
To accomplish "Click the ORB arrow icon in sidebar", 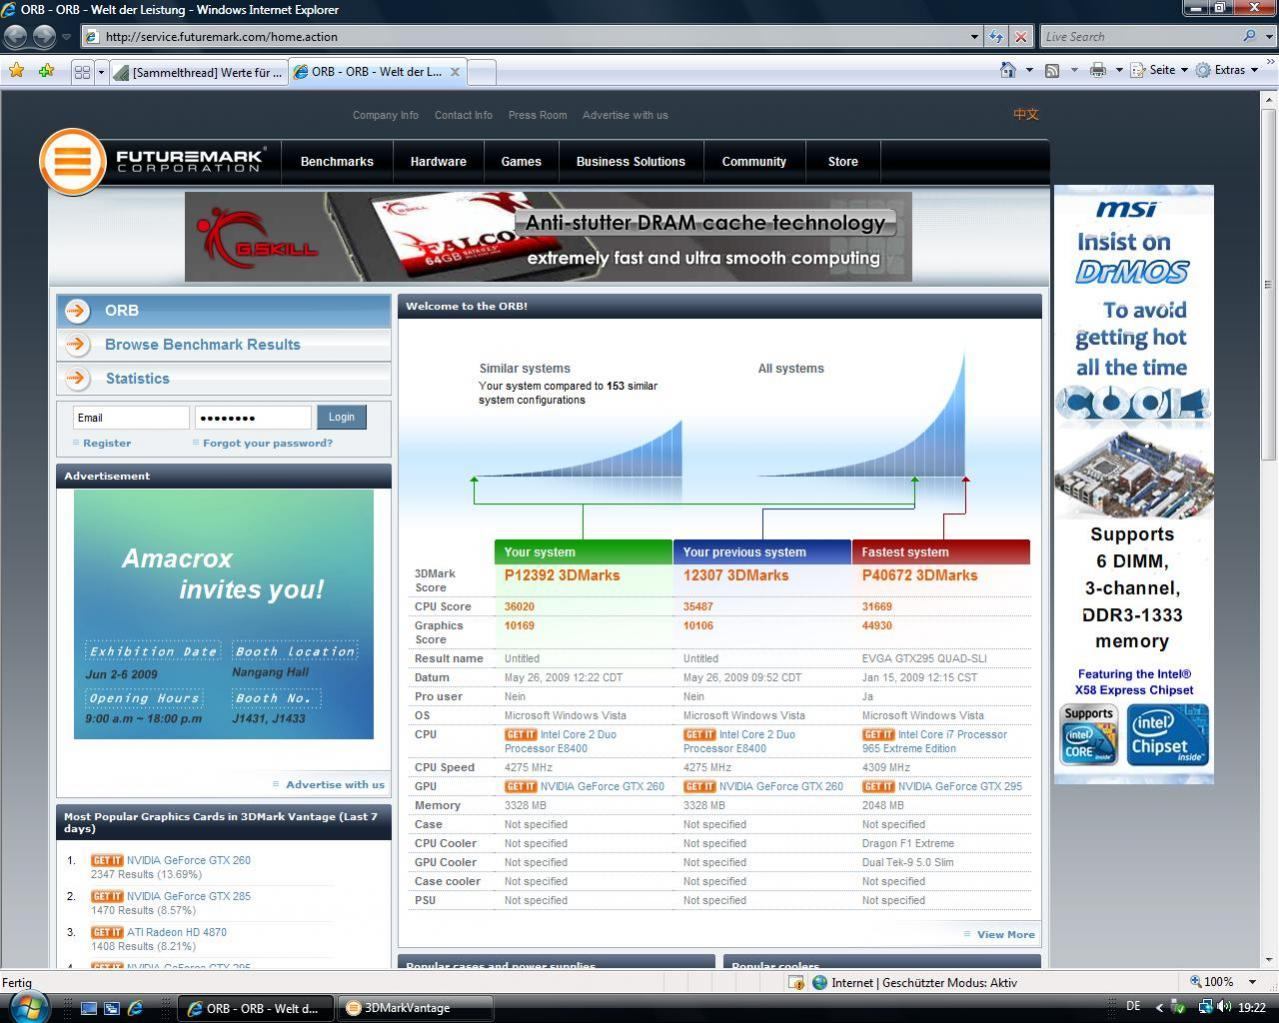I will tap(77, 310).
